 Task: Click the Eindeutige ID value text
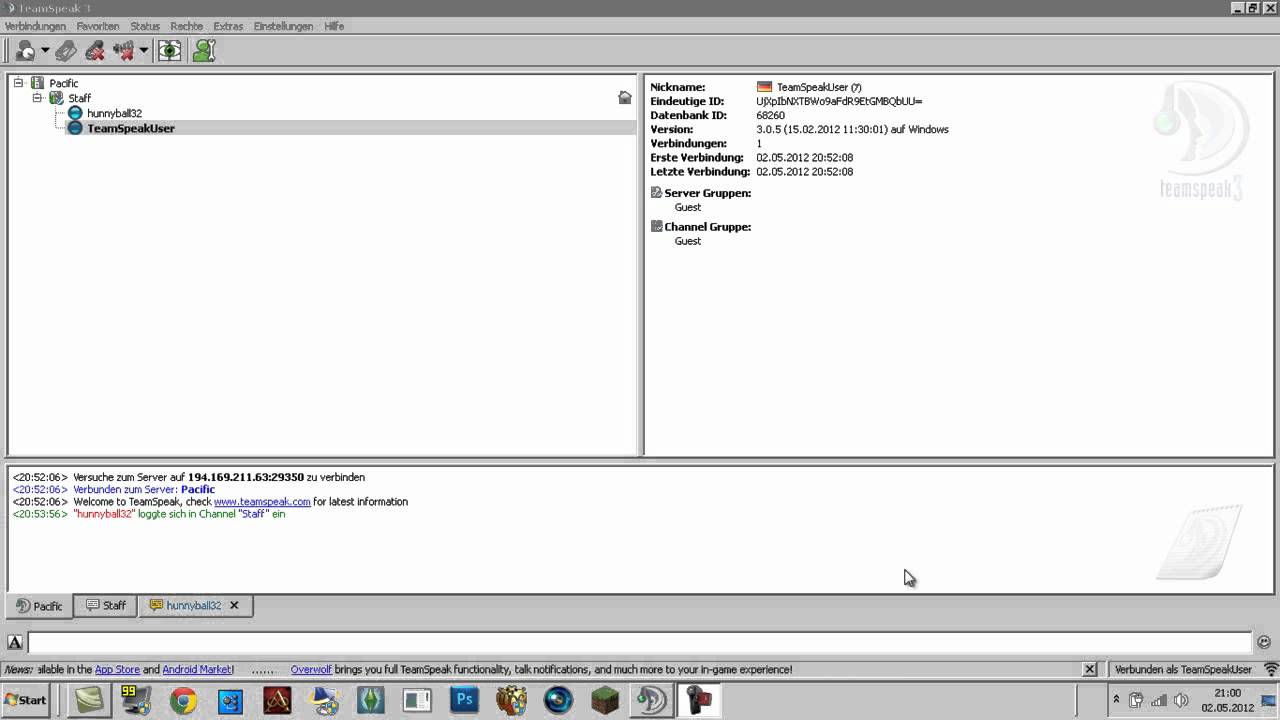pyautogui.click(x=839, y=101)
